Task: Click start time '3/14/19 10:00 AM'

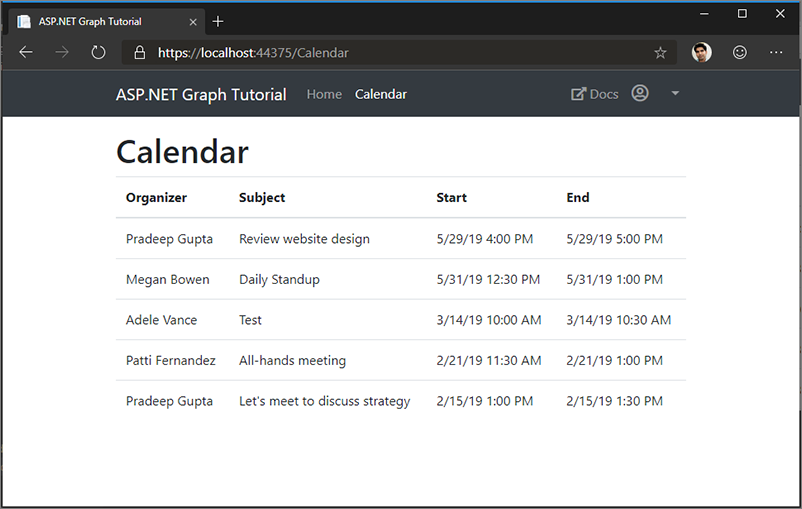Action: tap(489, 320)
